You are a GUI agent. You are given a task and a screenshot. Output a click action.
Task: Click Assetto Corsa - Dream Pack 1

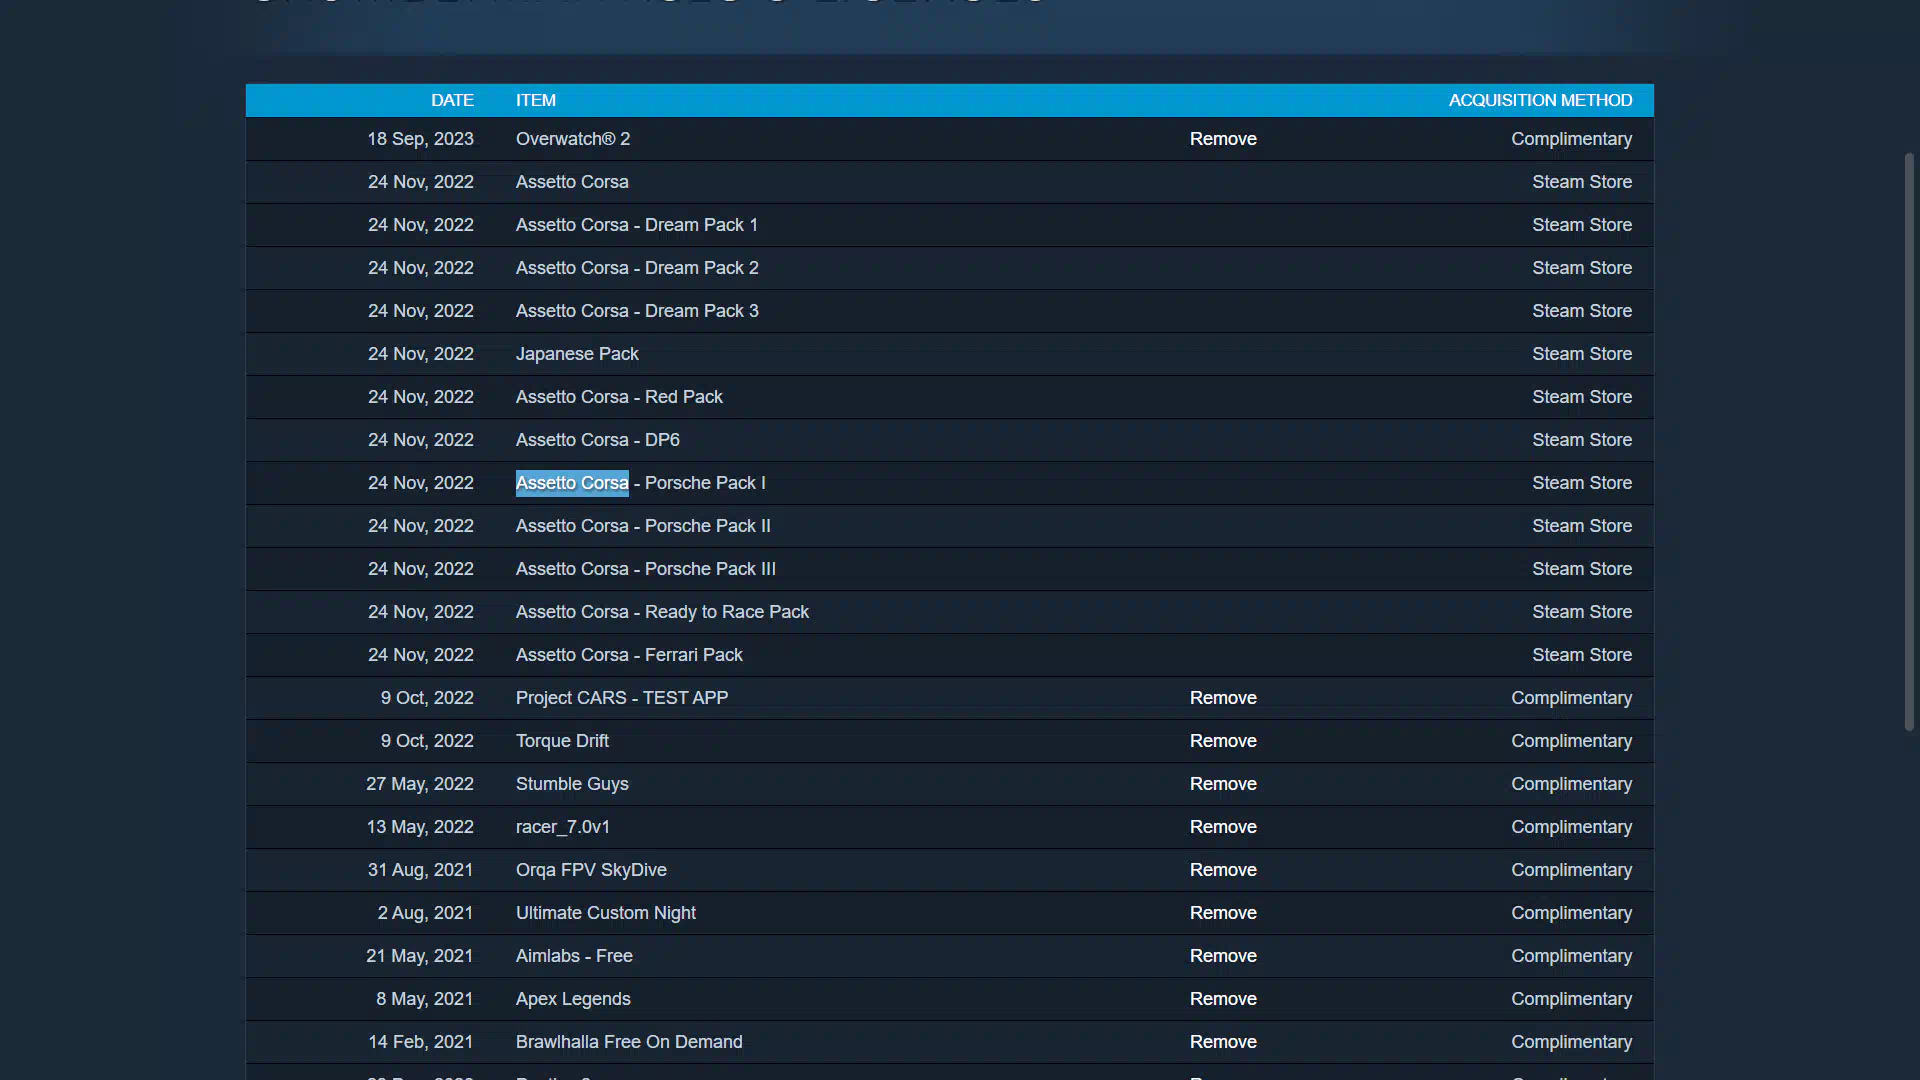click(x=637, y=225)
